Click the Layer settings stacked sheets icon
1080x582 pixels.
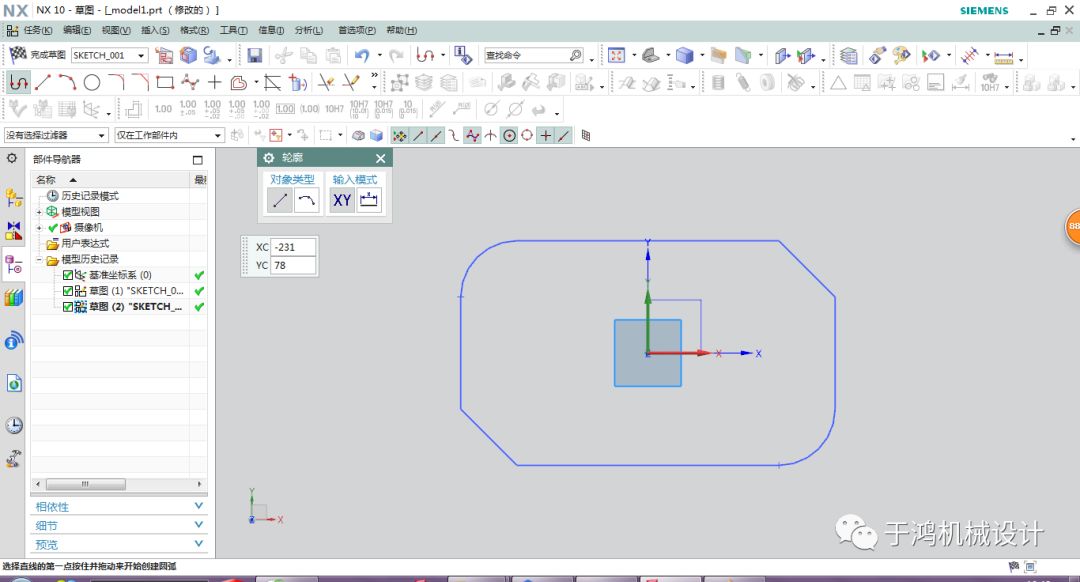849,55
